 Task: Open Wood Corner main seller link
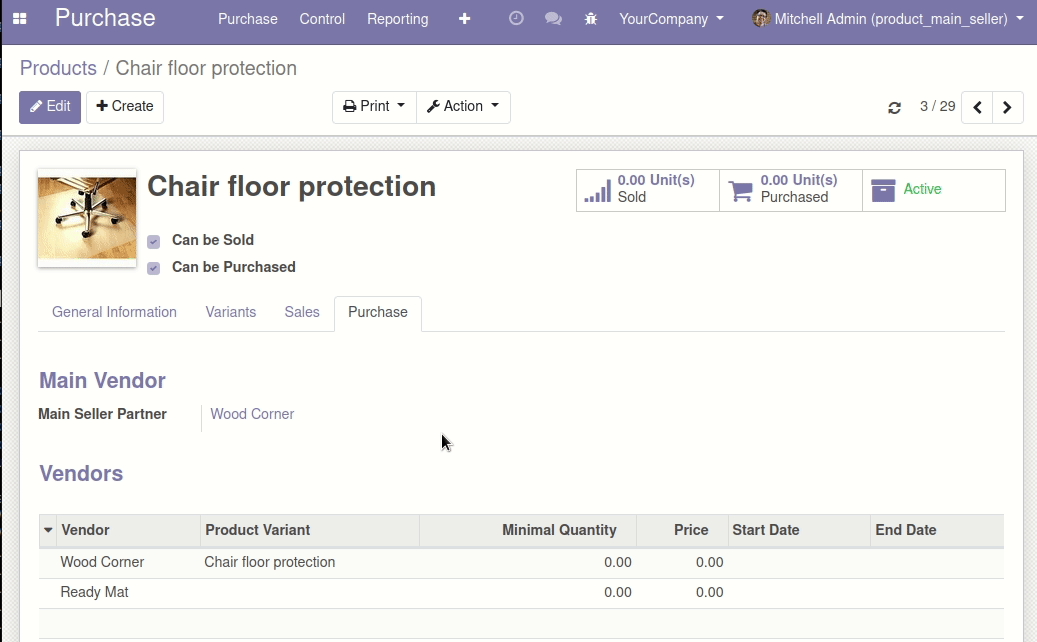[252, 414]
